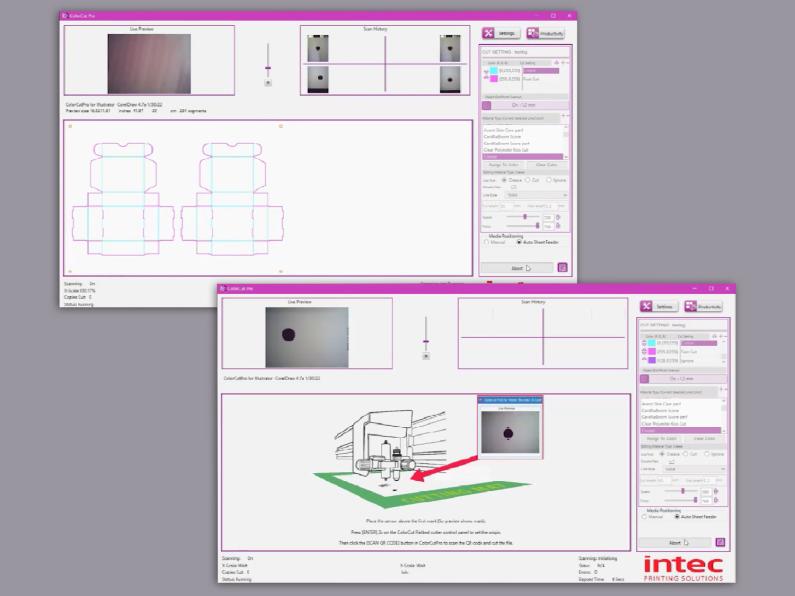Click Assign To Color in back window
Viewport: 795px width, 596px height.
tap(503, 164)
